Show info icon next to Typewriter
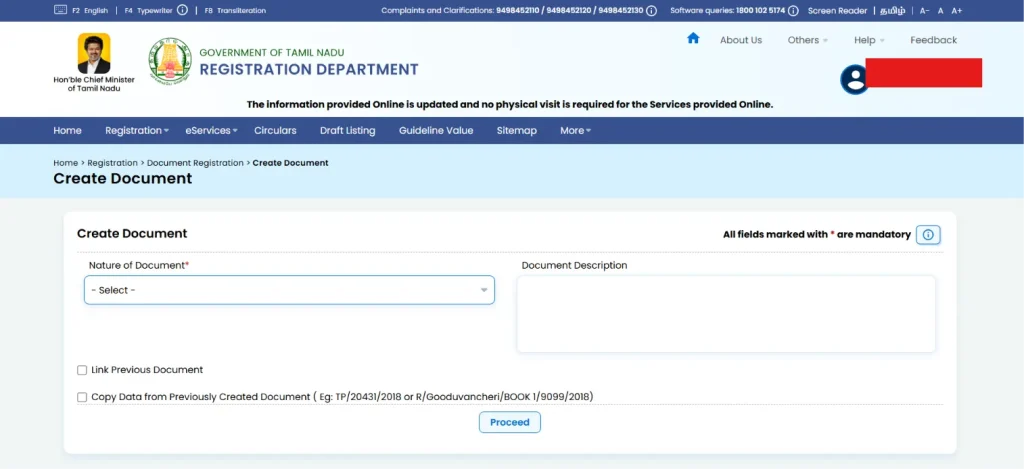Viewport: 1024px width, 469px height. coord(182,10)
